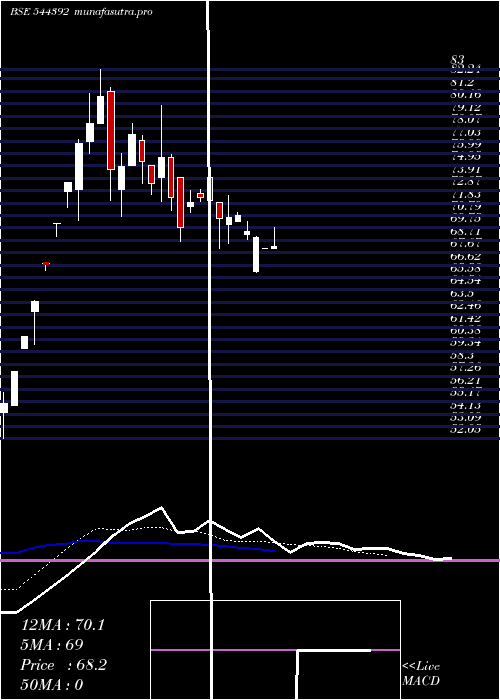Click the 79.12 price axis label

click(466, 108)
